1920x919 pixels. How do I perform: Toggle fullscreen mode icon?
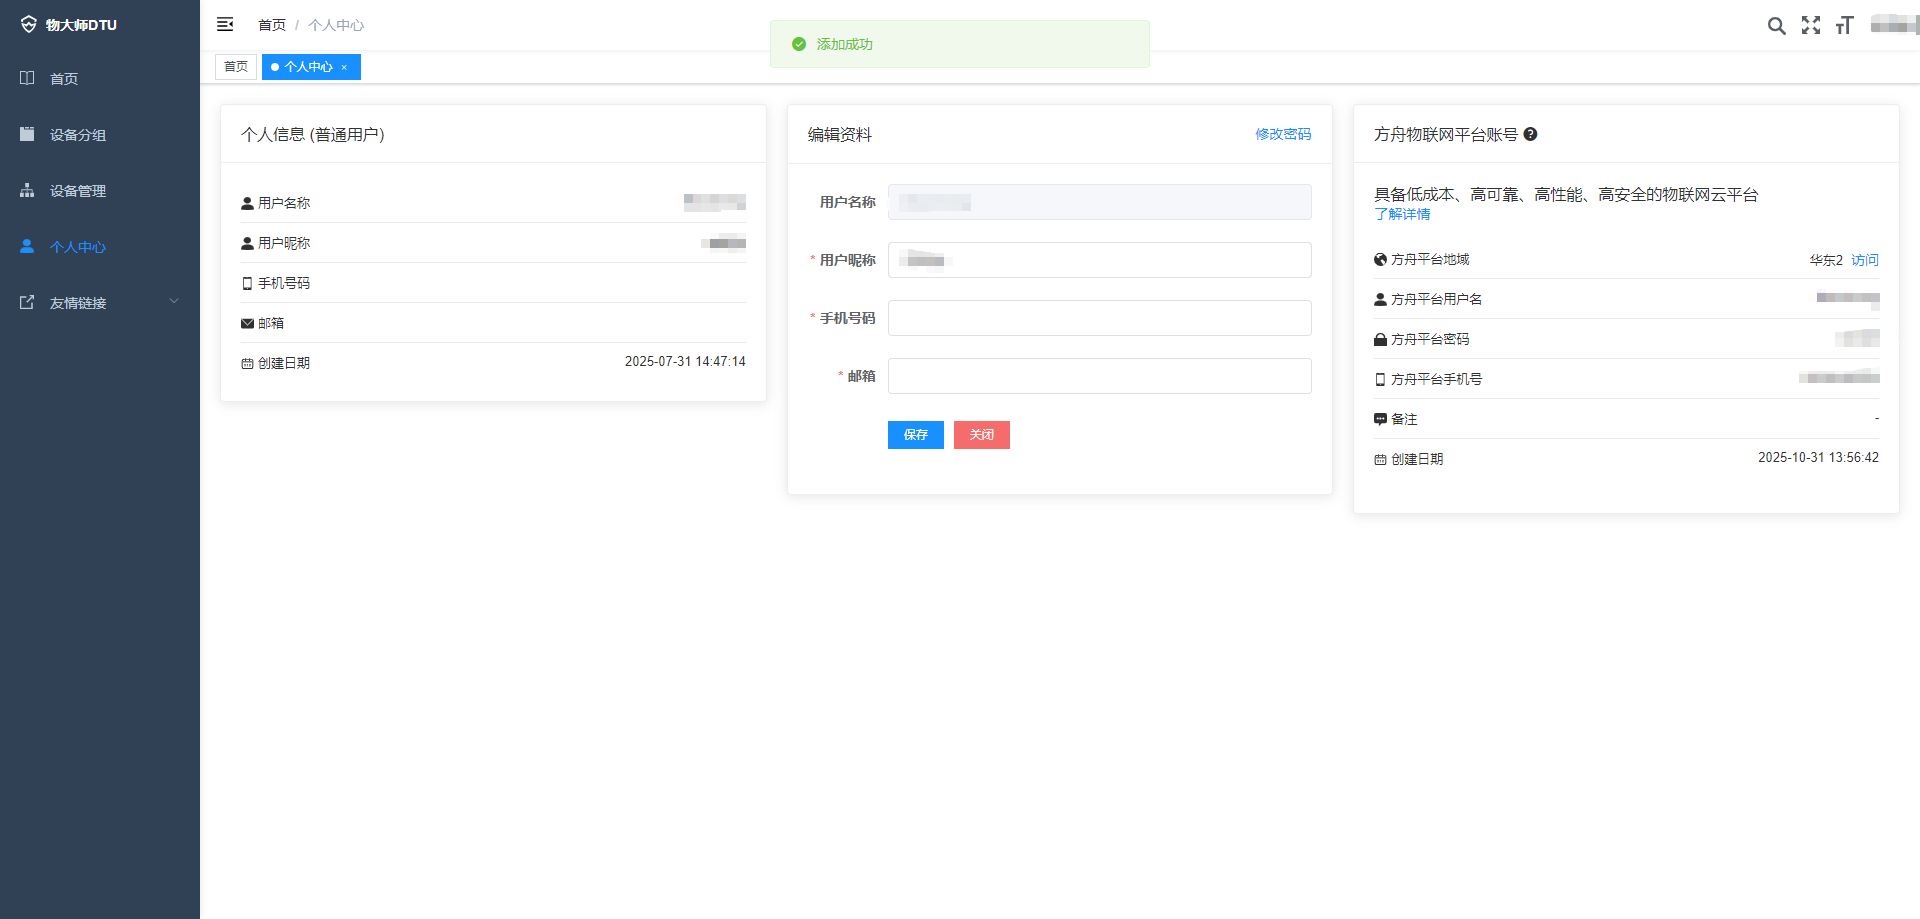1811,26
